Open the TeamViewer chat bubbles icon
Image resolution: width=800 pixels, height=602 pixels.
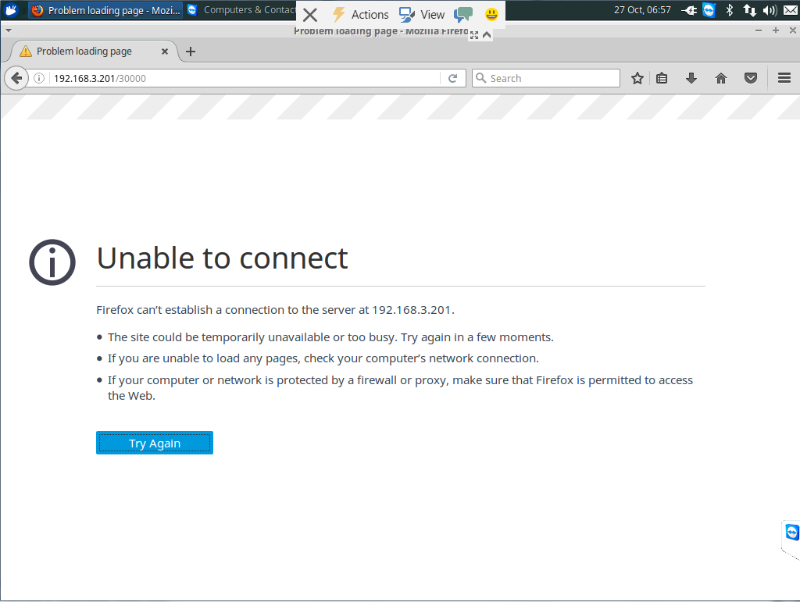pos(463,14)
